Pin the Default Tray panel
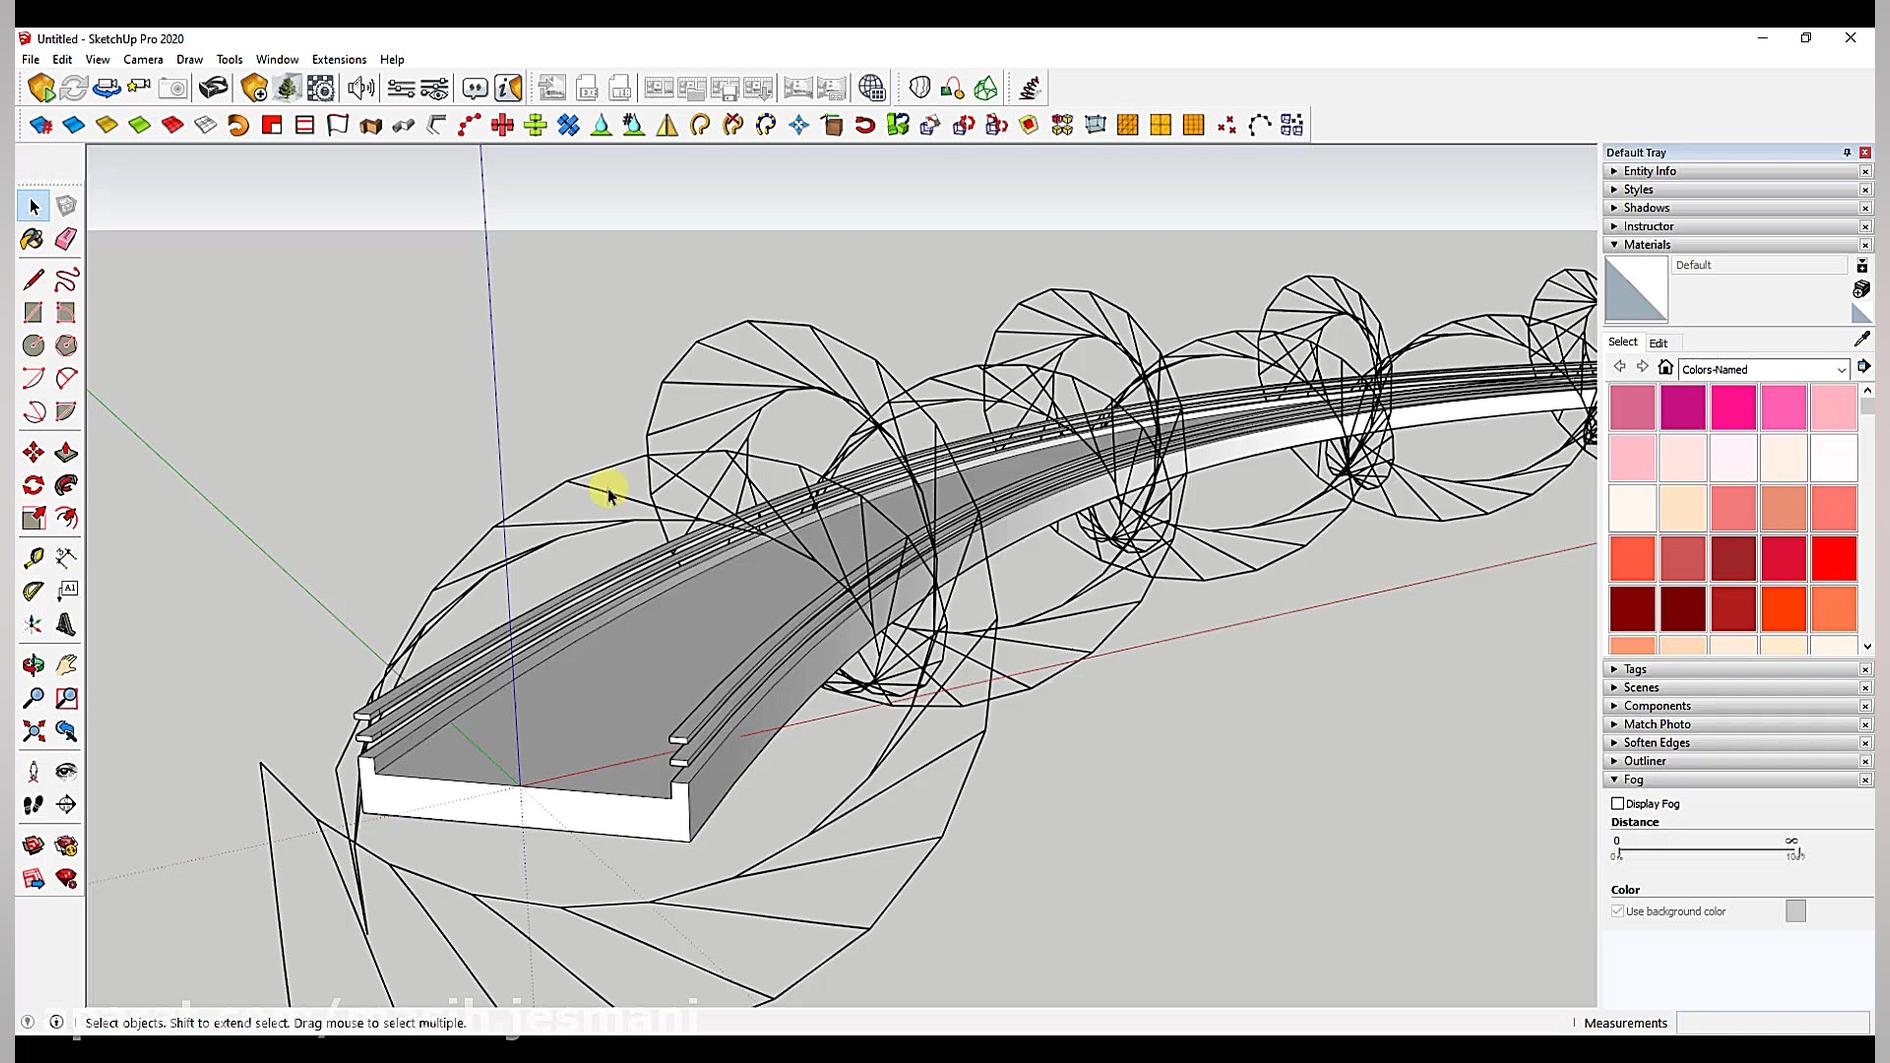The width and height of the screenshot is (1890, 1063). tap(1846, 153)
